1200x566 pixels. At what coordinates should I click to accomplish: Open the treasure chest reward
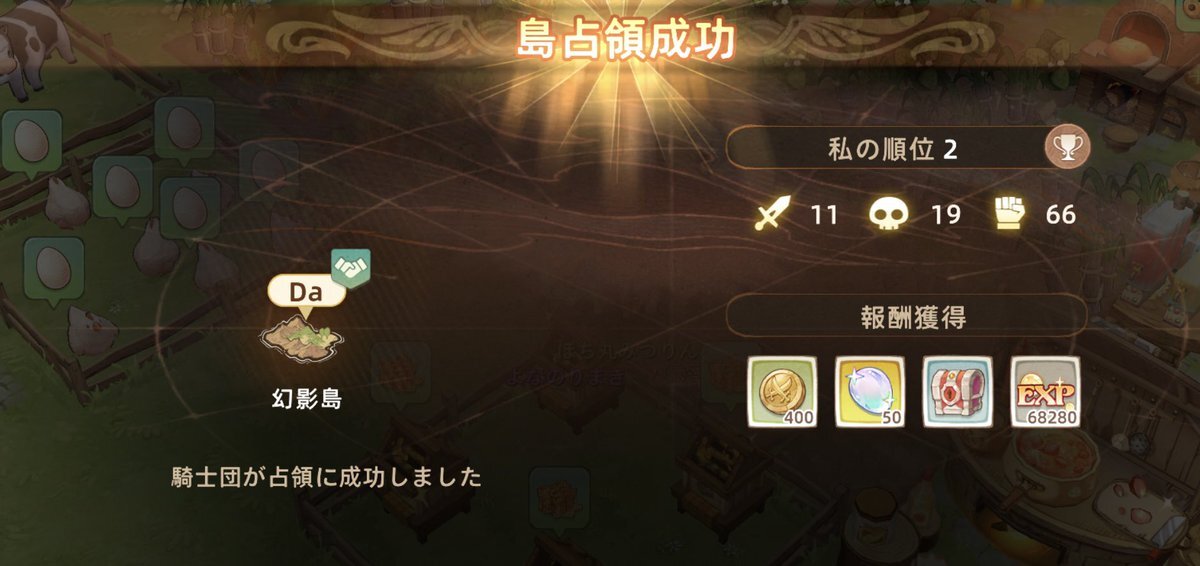point(958,391)
